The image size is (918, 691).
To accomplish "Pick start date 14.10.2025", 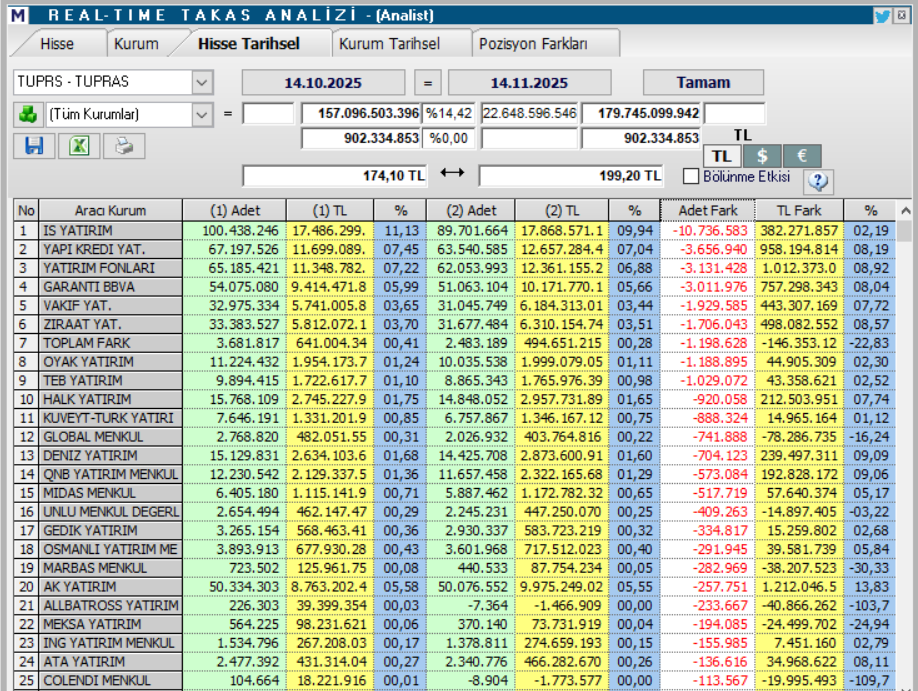I will click(323, 83).
